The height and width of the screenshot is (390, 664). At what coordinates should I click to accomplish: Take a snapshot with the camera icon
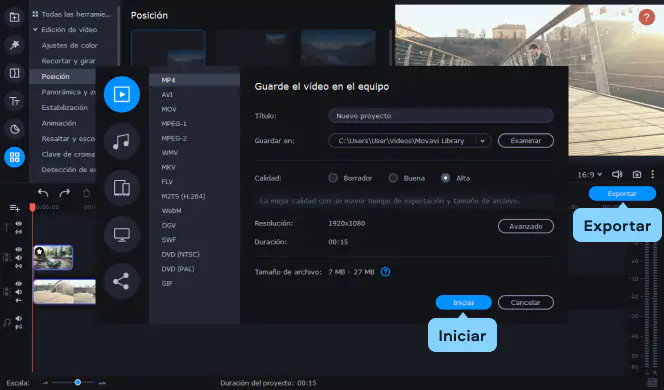pyautogui.click(x=636, y=174)
